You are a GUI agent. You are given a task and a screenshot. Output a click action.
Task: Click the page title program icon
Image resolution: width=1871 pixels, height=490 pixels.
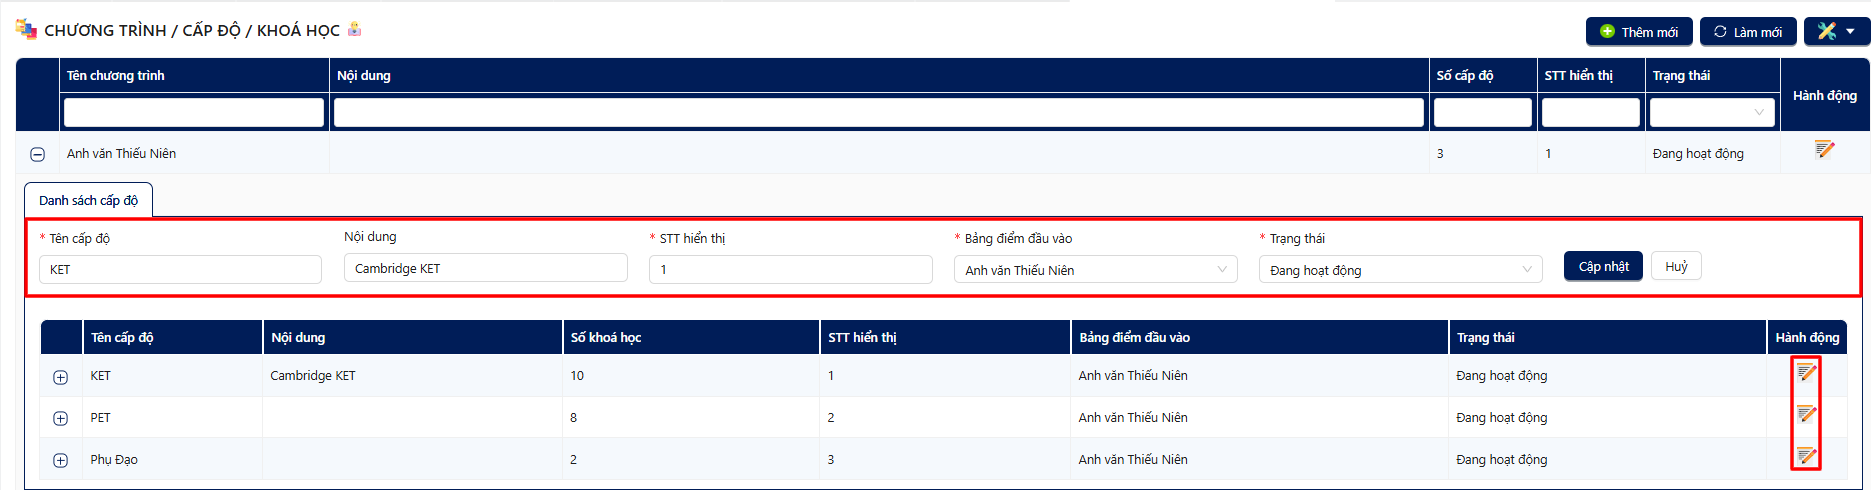point(26,29)
